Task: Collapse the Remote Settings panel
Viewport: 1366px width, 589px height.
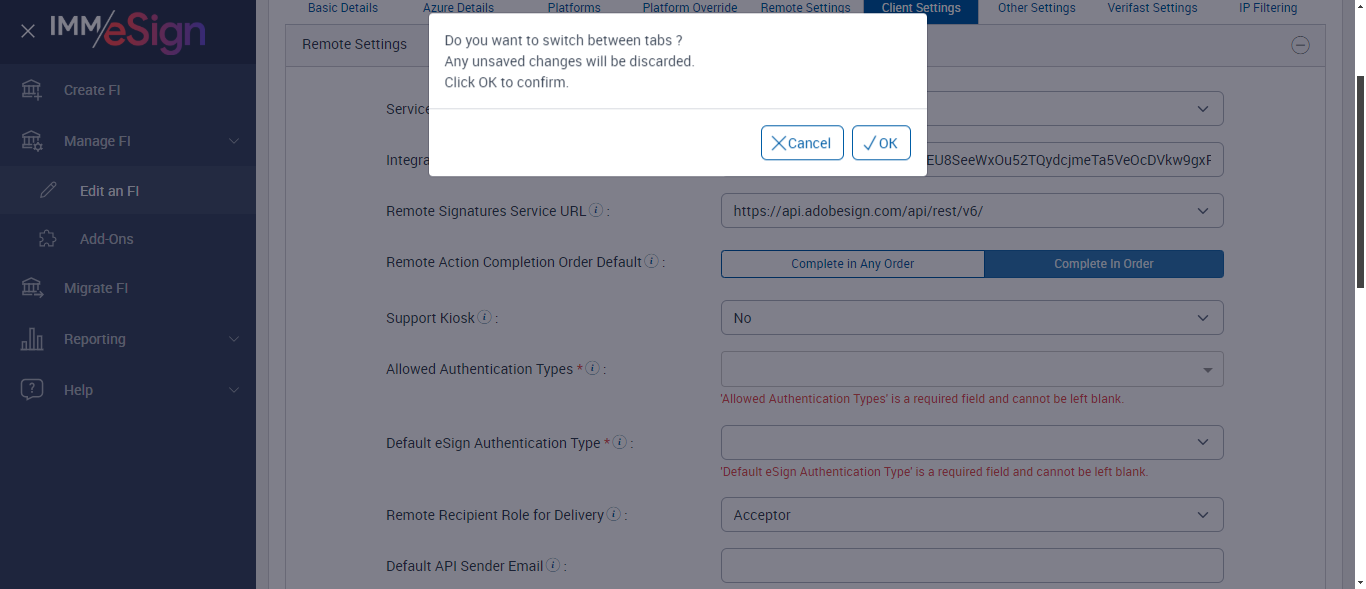Action: [1300, 44]
